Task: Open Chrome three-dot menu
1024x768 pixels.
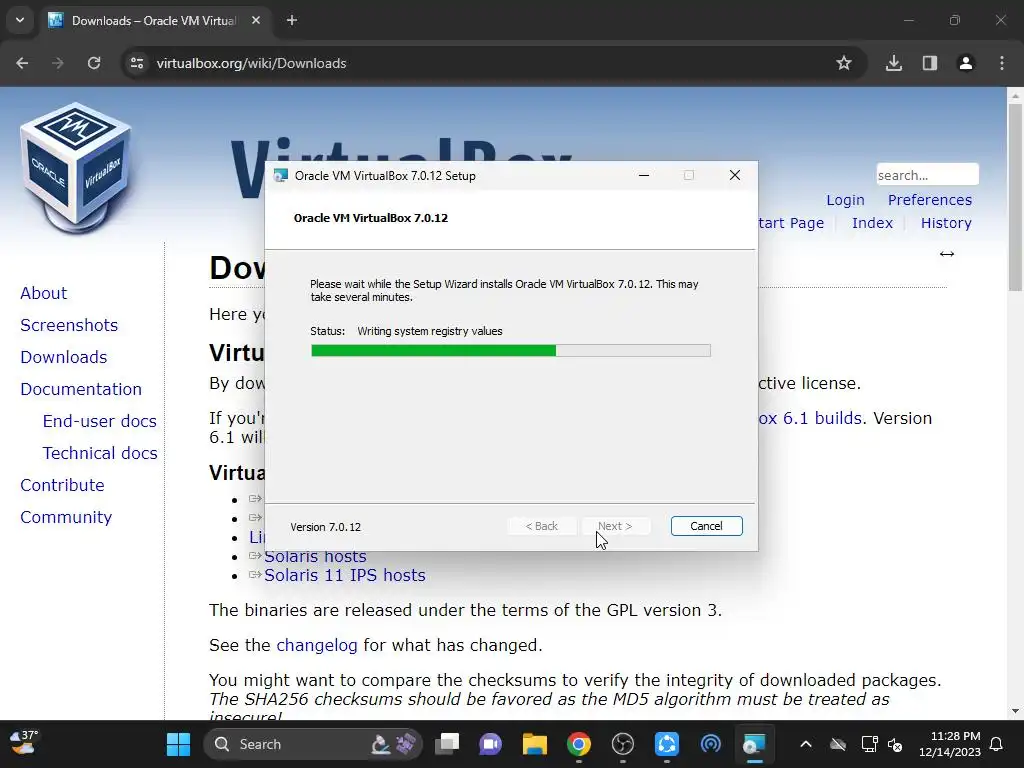Action: (1001, 63)
